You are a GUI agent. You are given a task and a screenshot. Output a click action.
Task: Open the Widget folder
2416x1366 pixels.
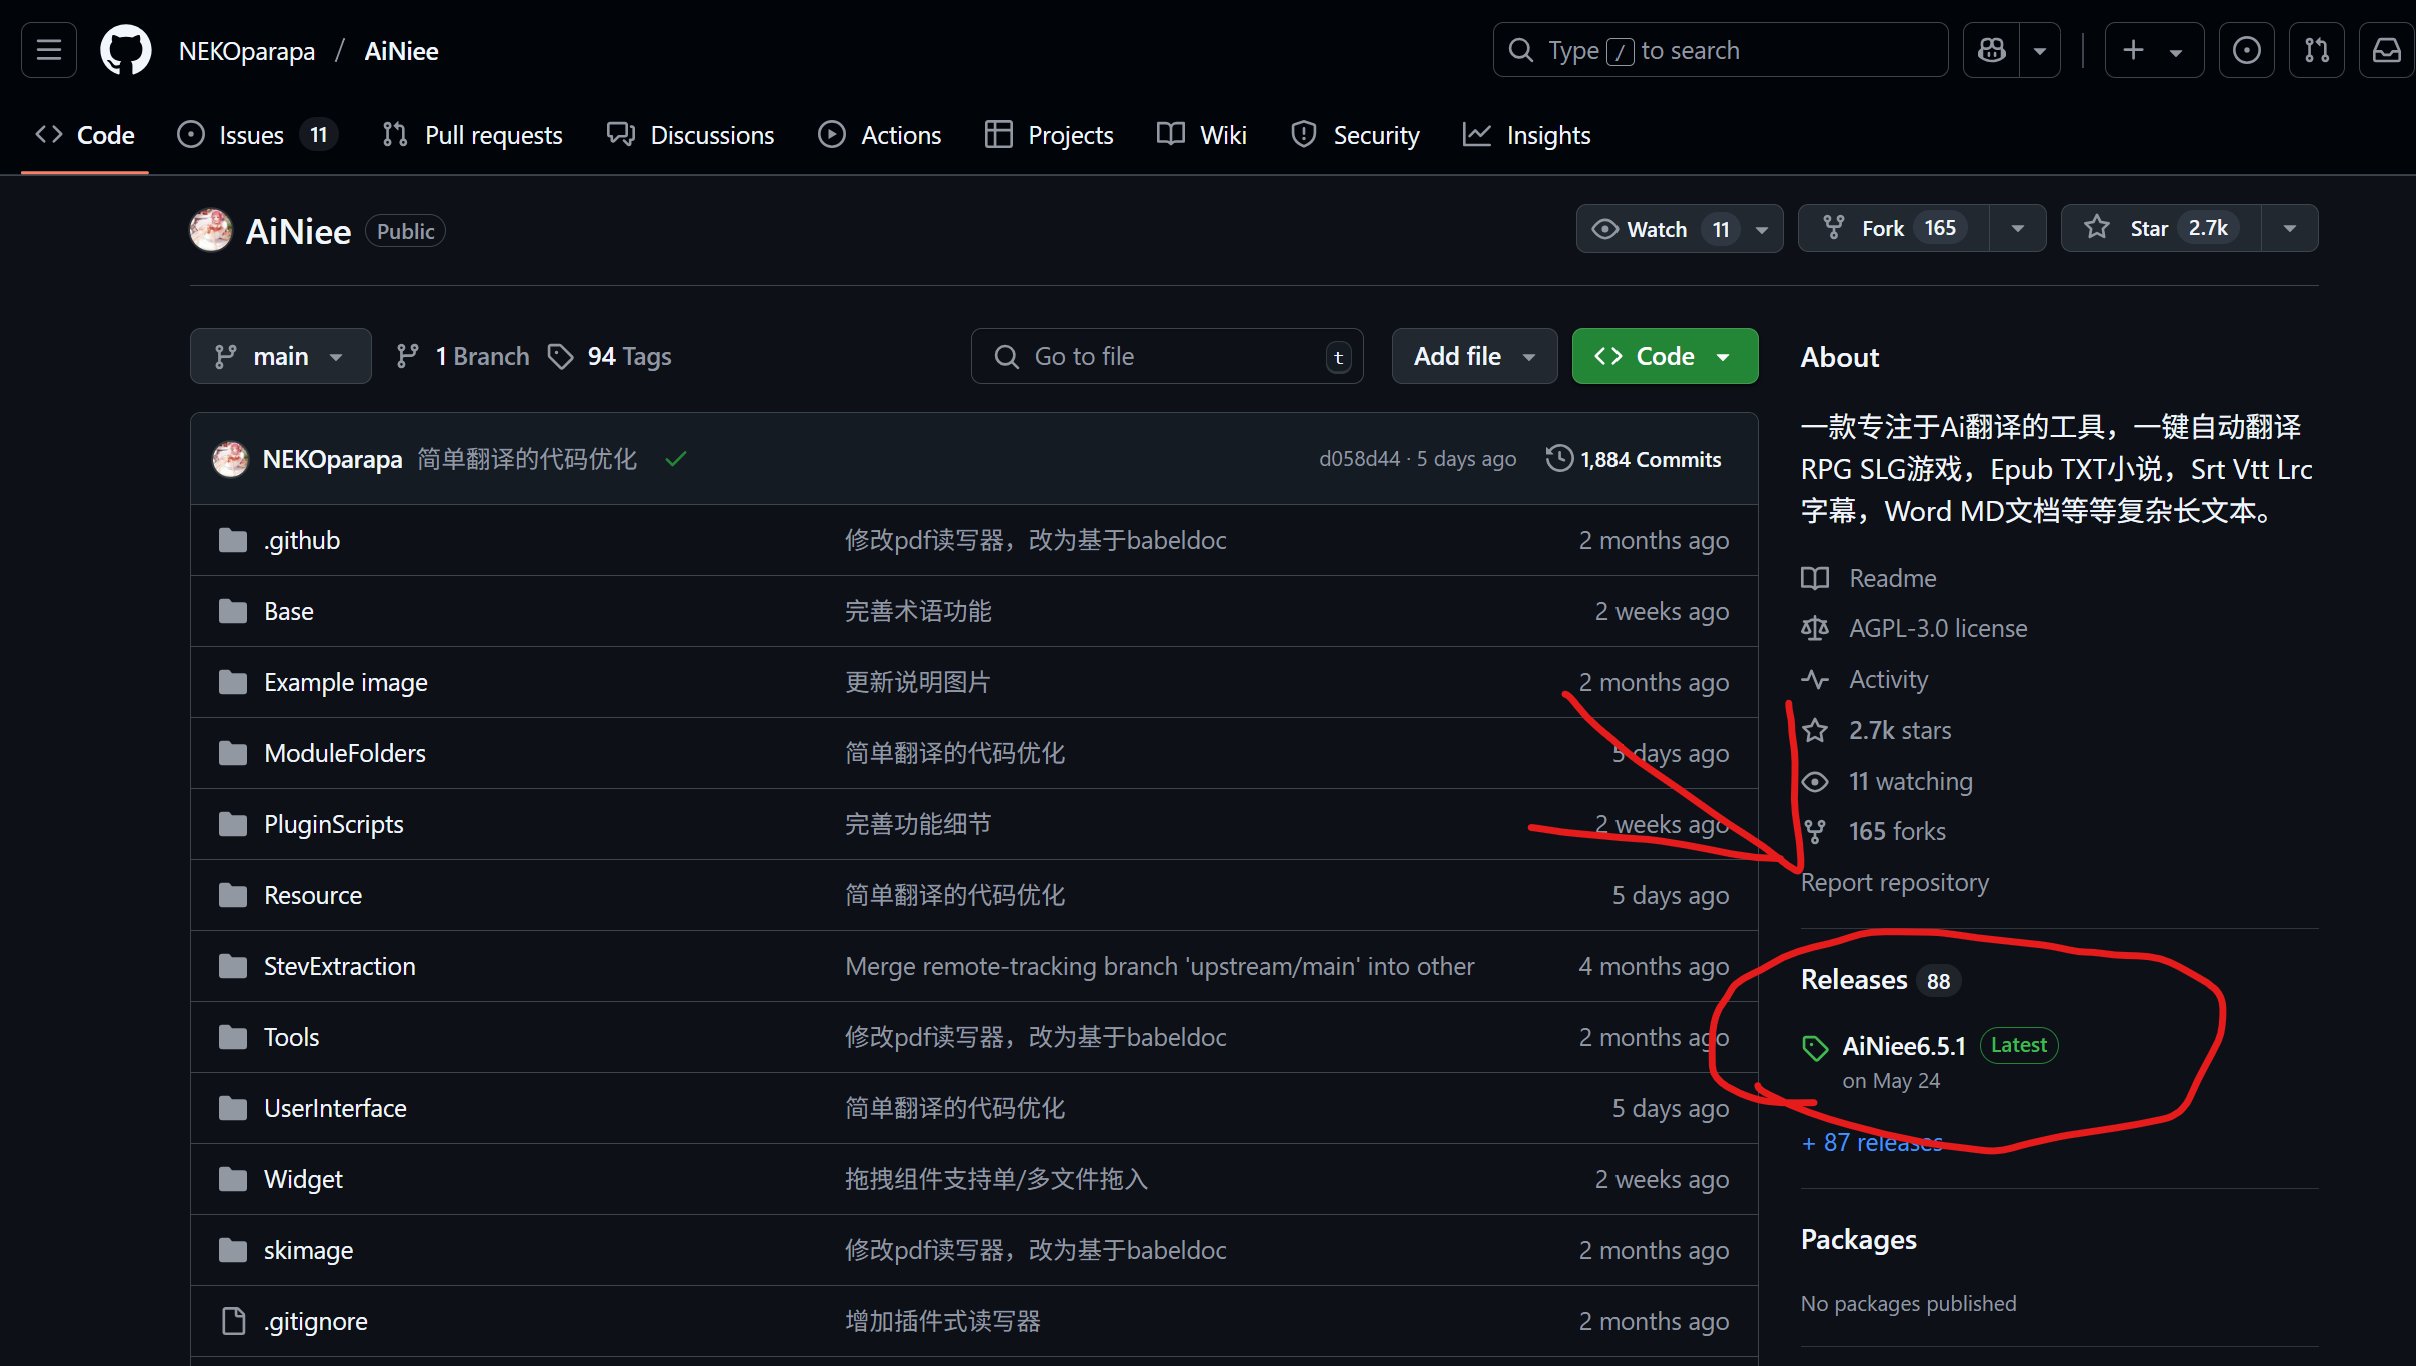point(304,1179)
